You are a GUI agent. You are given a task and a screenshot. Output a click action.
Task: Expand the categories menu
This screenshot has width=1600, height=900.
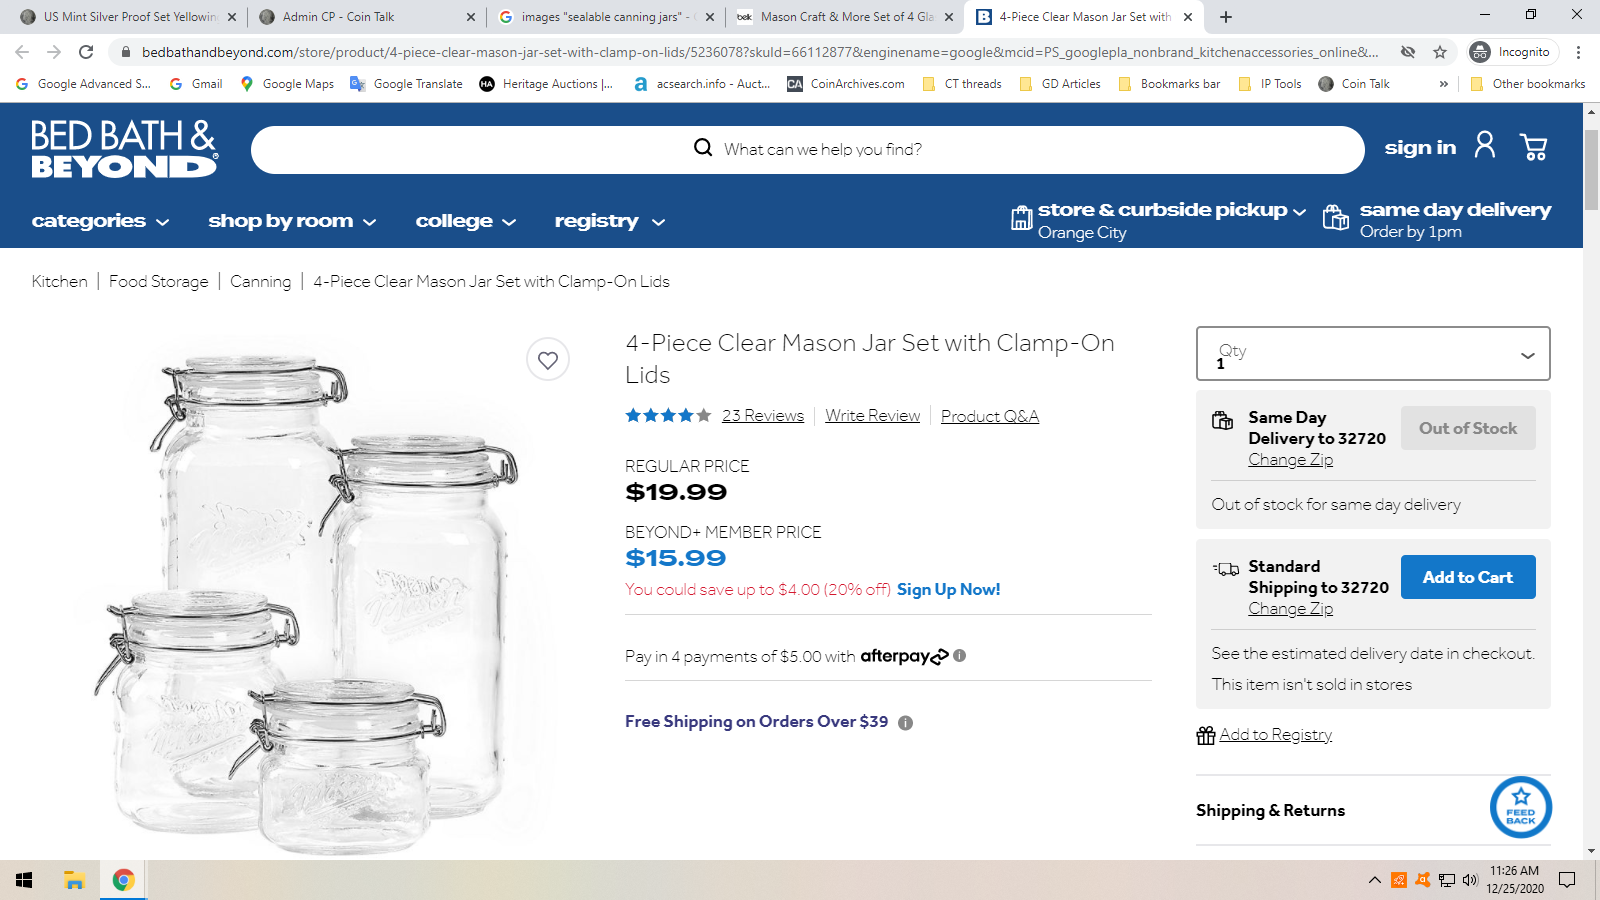[x=100, y=221]
